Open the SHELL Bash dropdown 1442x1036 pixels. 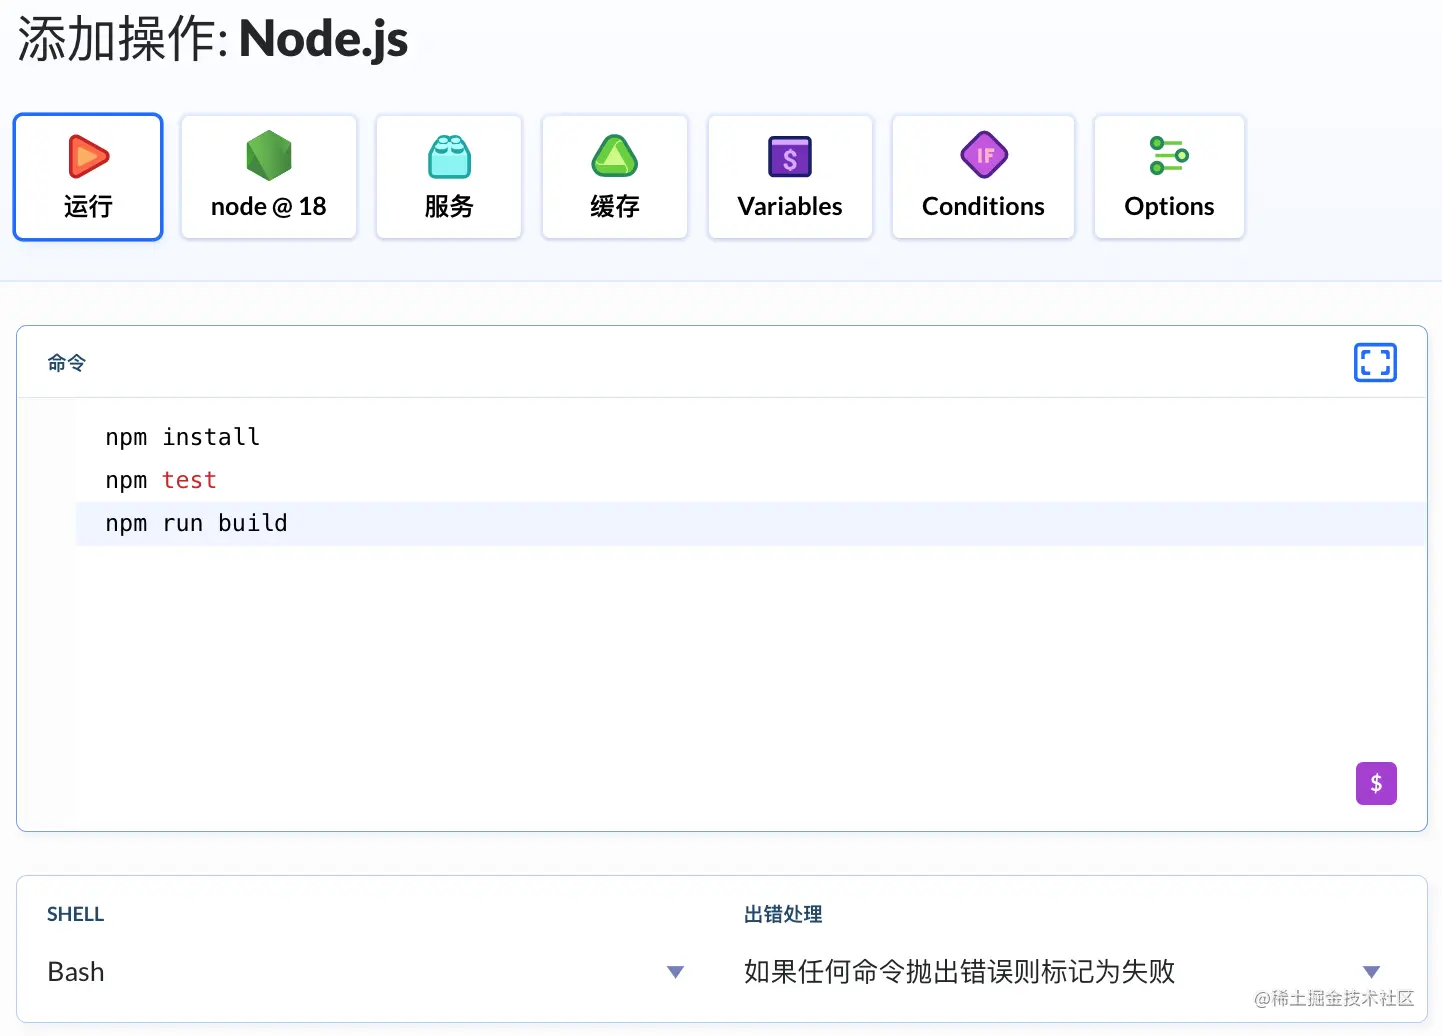click(x=366, y=971)
